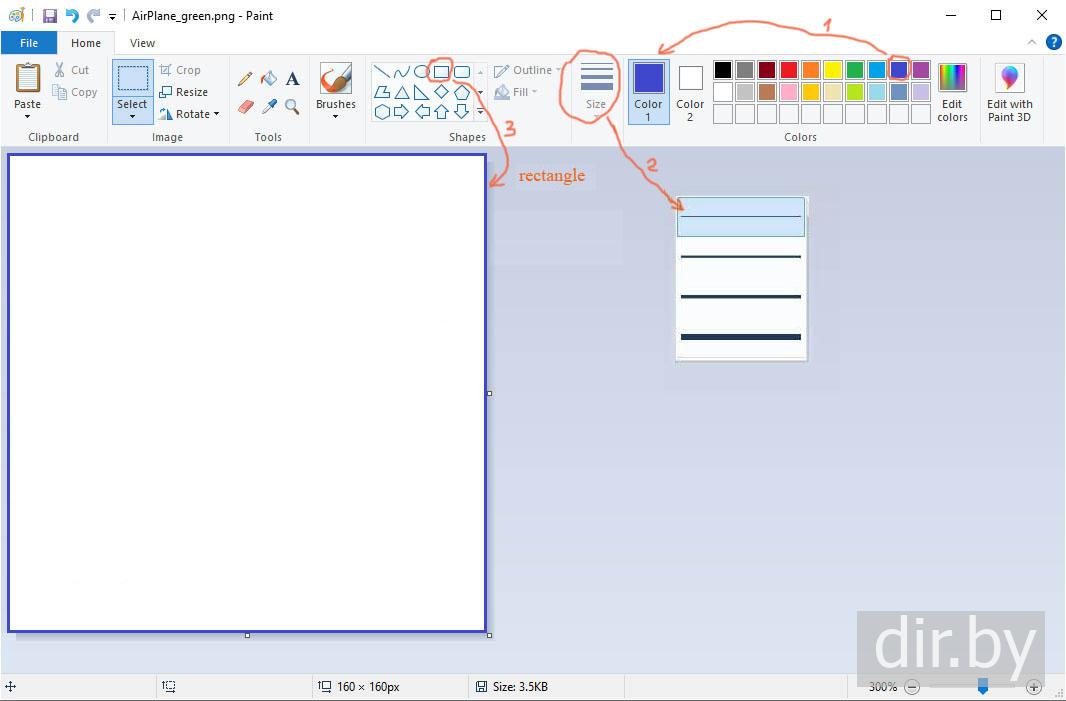Select the Fill with color bucket tool
The width and height of the screenshot is (1066, 701).
[x=269, y=79]
